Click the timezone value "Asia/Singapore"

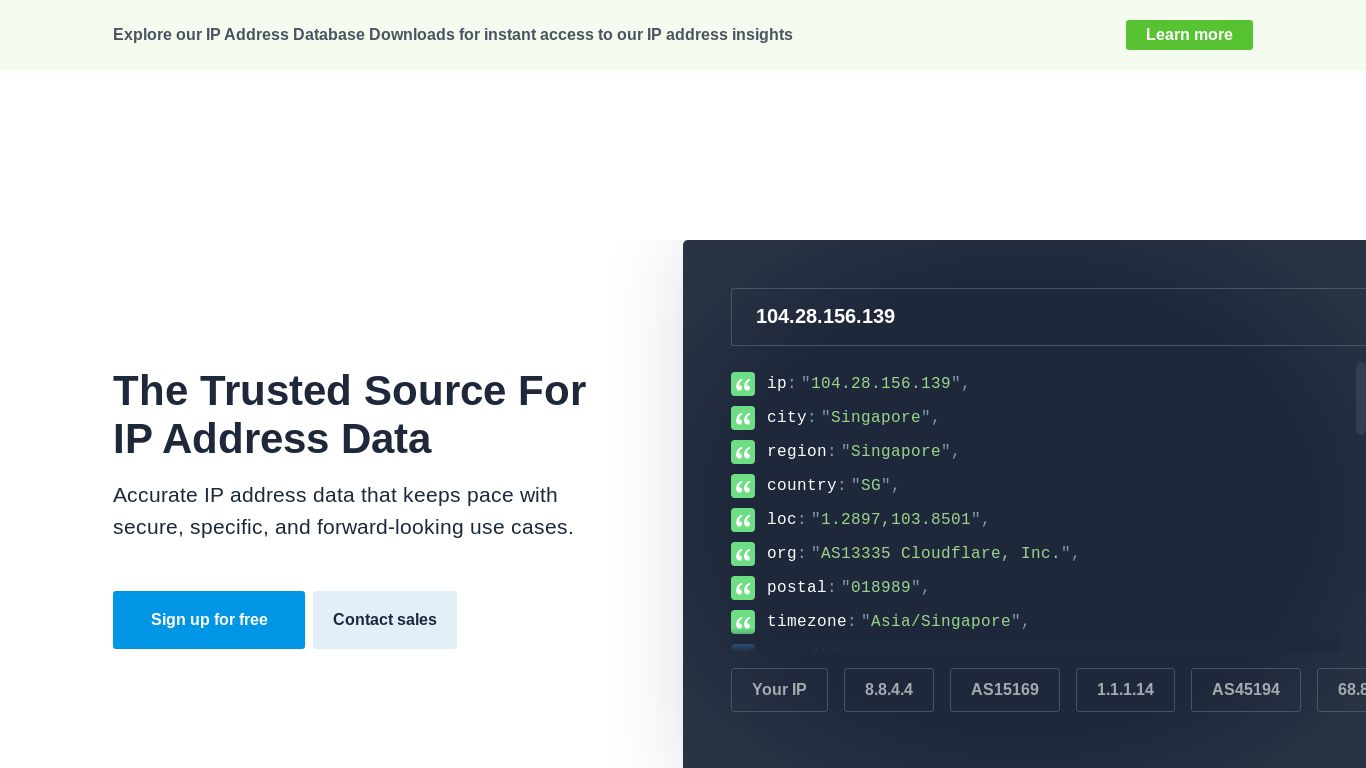tap(941, 622)
